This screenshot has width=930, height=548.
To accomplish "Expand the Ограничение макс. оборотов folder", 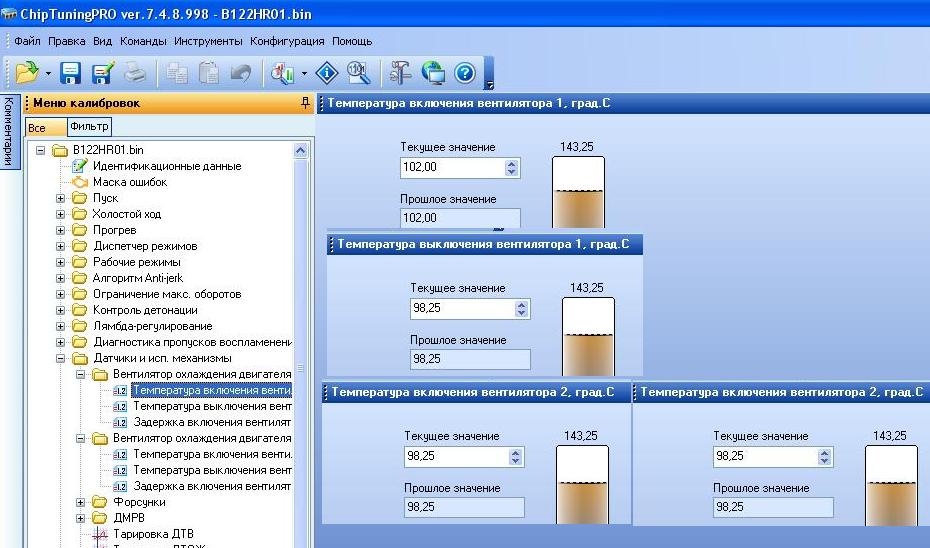I will click(x=60, y=294).
